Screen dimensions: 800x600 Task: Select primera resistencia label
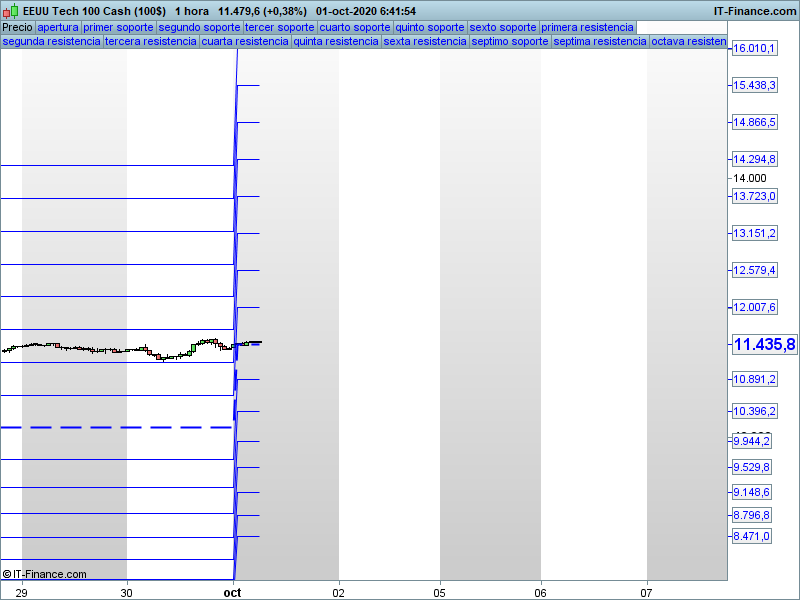pos(588,28)
